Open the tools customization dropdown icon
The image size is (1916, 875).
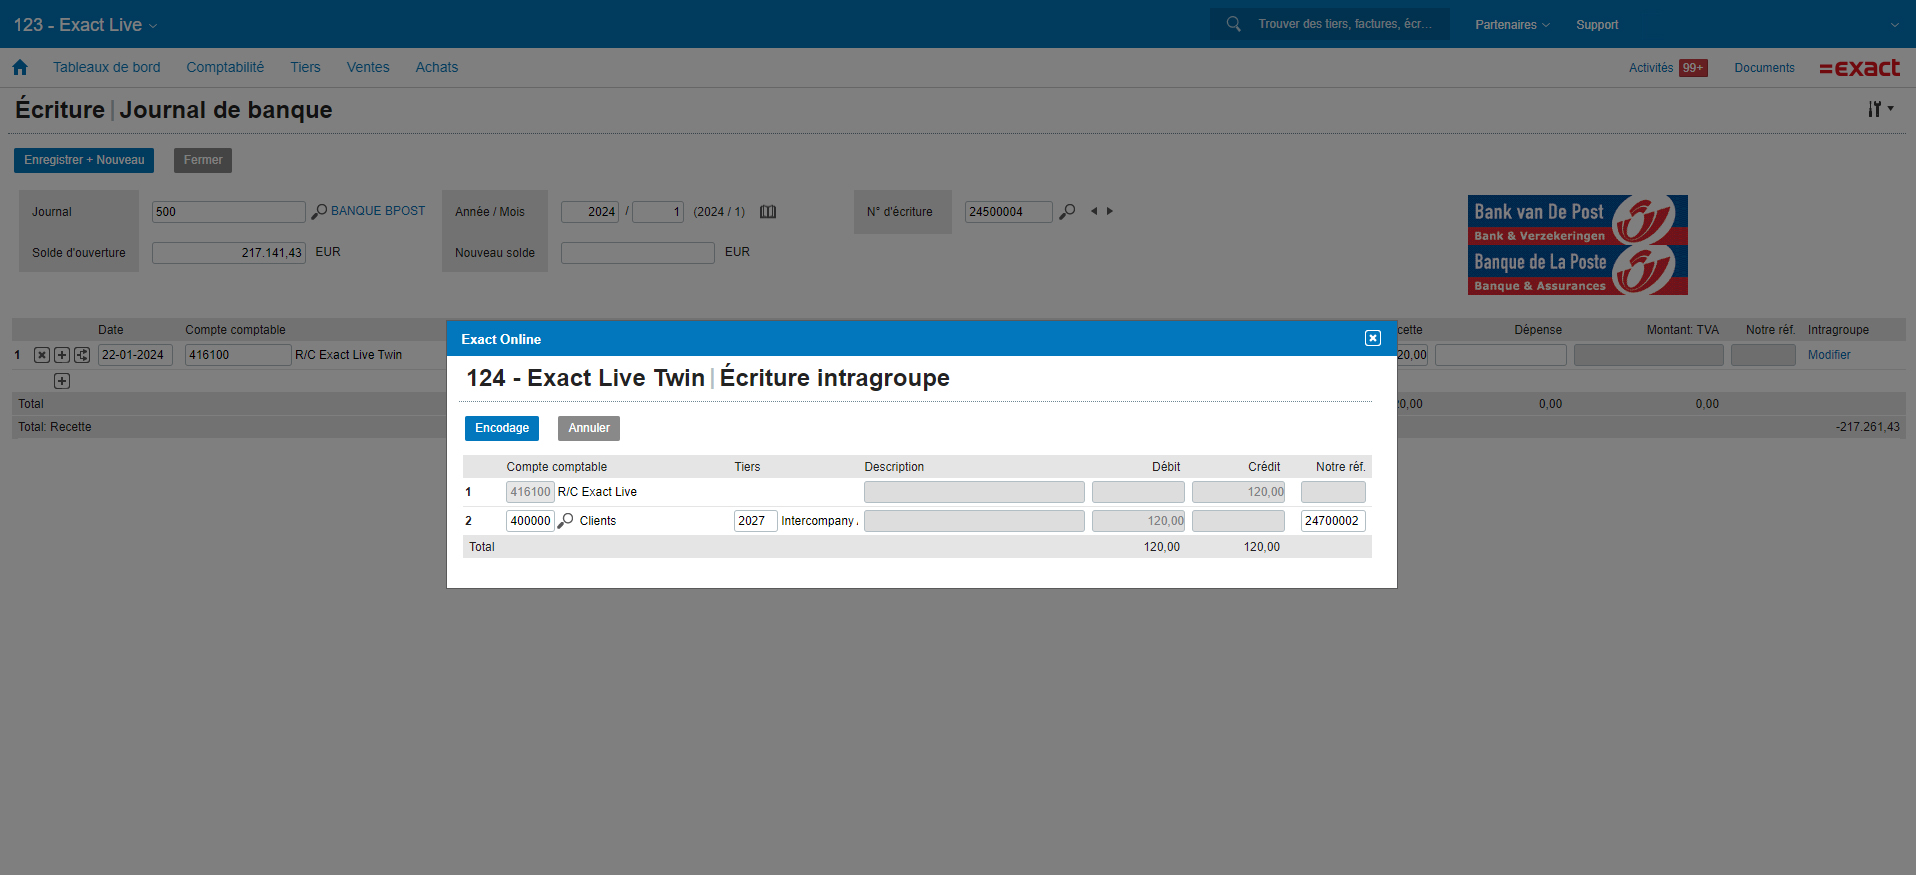[x=1880, y=108]
